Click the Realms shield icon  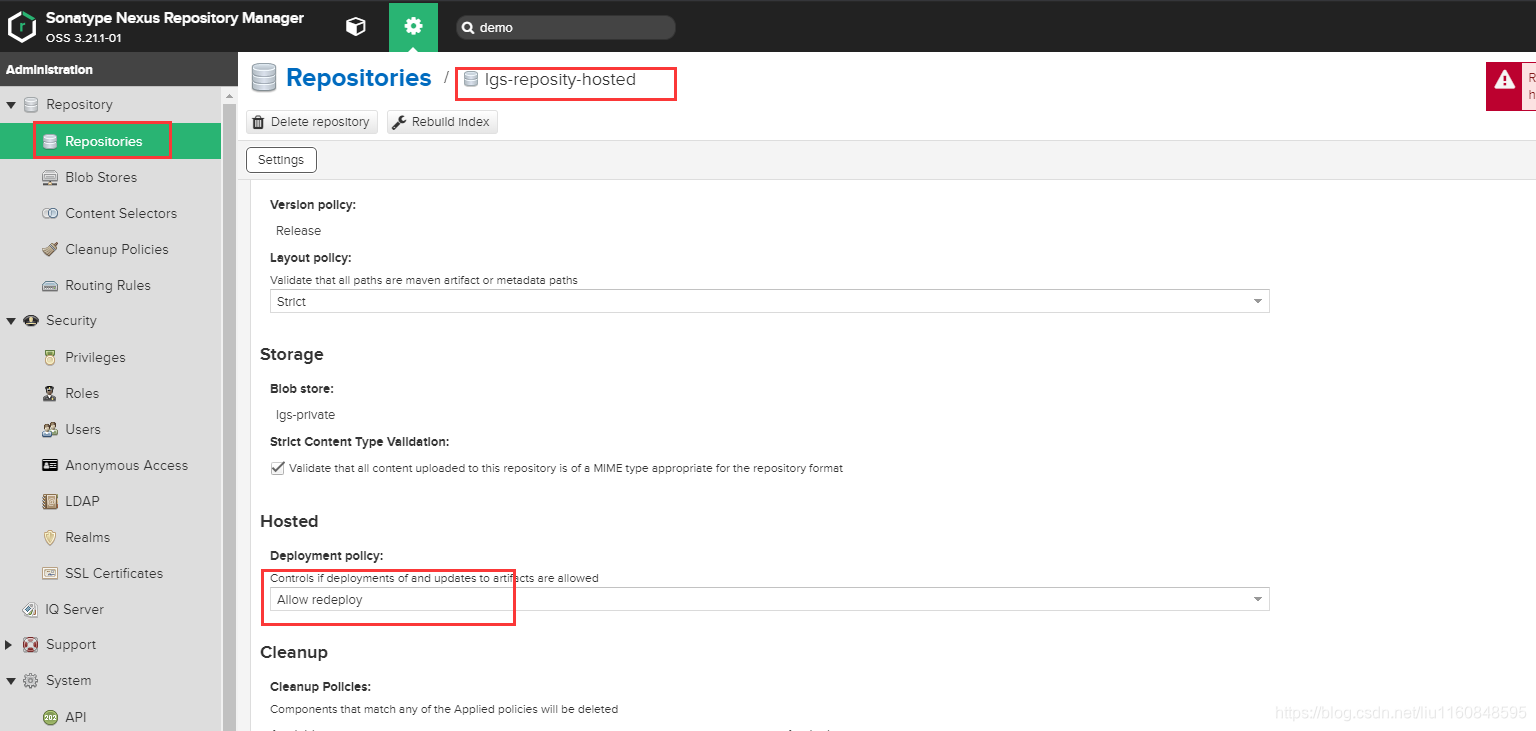pos(50,537)
